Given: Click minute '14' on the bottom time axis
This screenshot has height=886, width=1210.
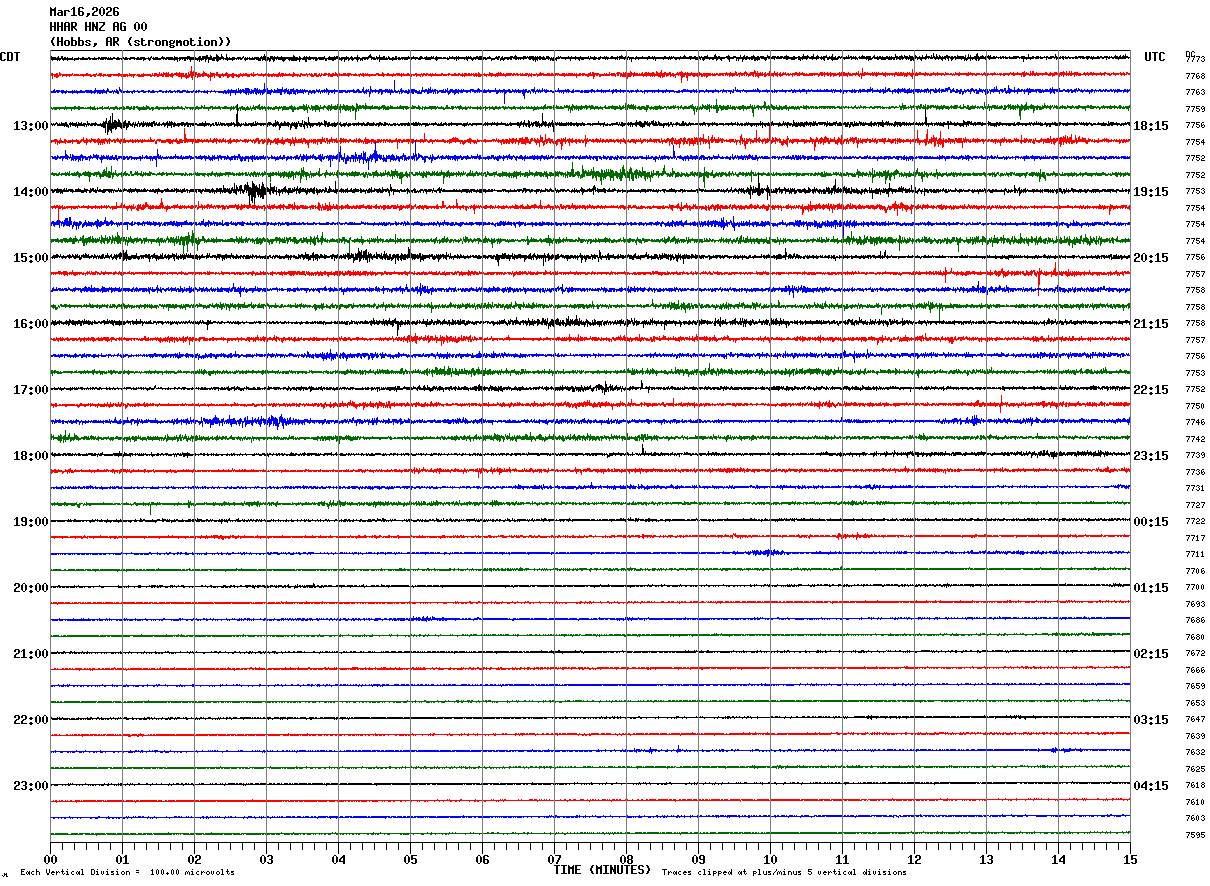Looking at the screenshot, I should pyautogui.click(x=1058, y=860).
